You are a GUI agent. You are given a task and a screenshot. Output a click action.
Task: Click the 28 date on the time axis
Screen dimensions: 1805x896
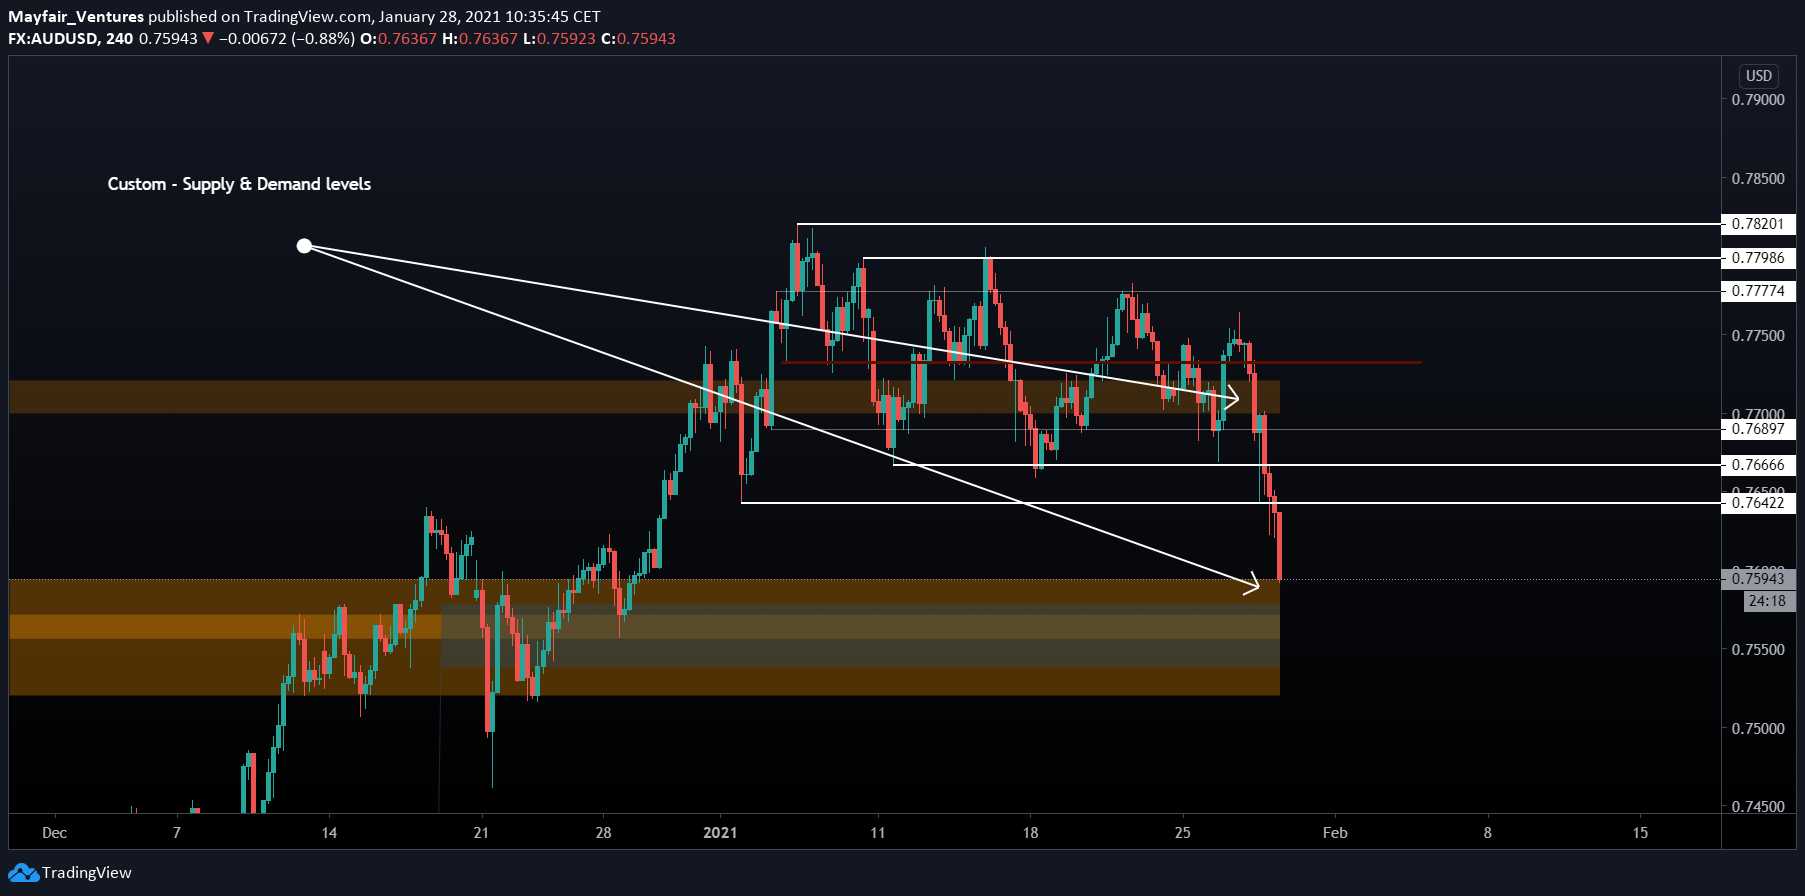tap(603, 833)
